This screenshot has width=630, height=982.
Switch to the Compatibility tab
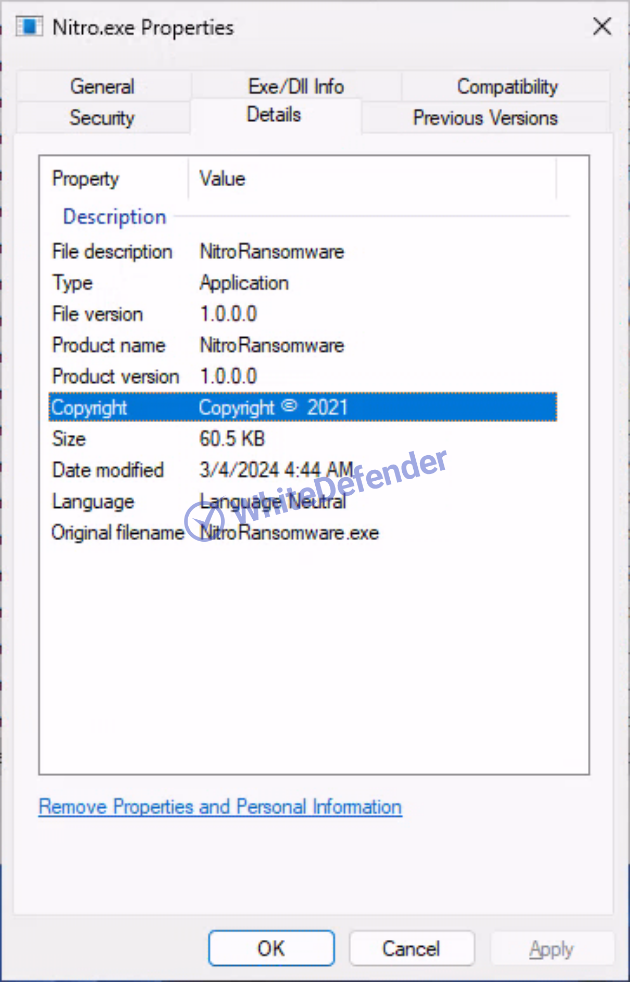[507, 86]
